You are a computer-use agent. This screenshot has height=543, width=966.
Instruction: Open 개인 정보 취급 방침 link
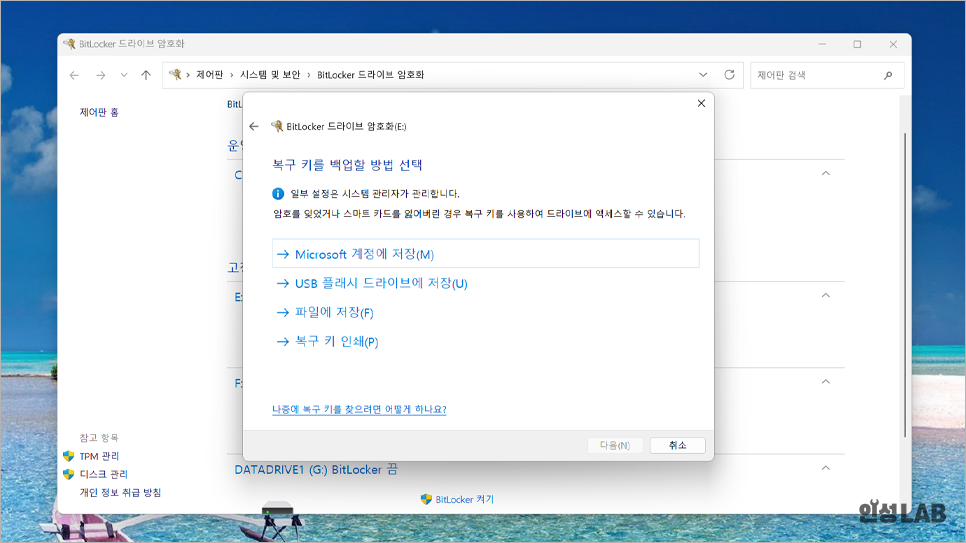[120, 492]
